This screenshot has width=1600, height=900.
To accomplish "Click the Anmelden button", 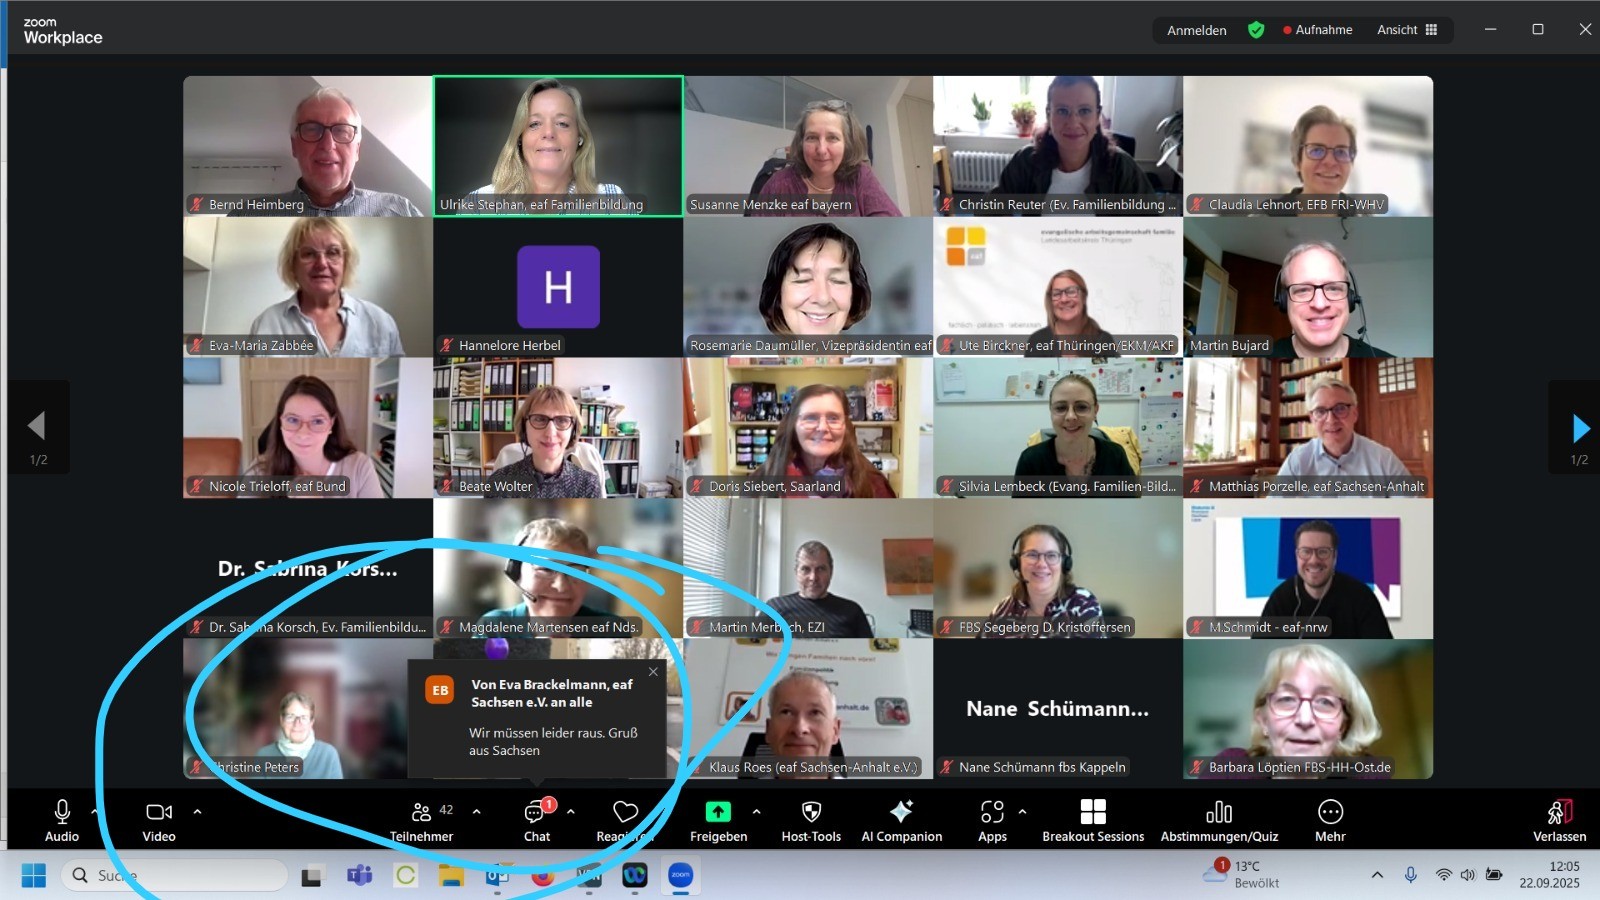I will click(1196, 30).
